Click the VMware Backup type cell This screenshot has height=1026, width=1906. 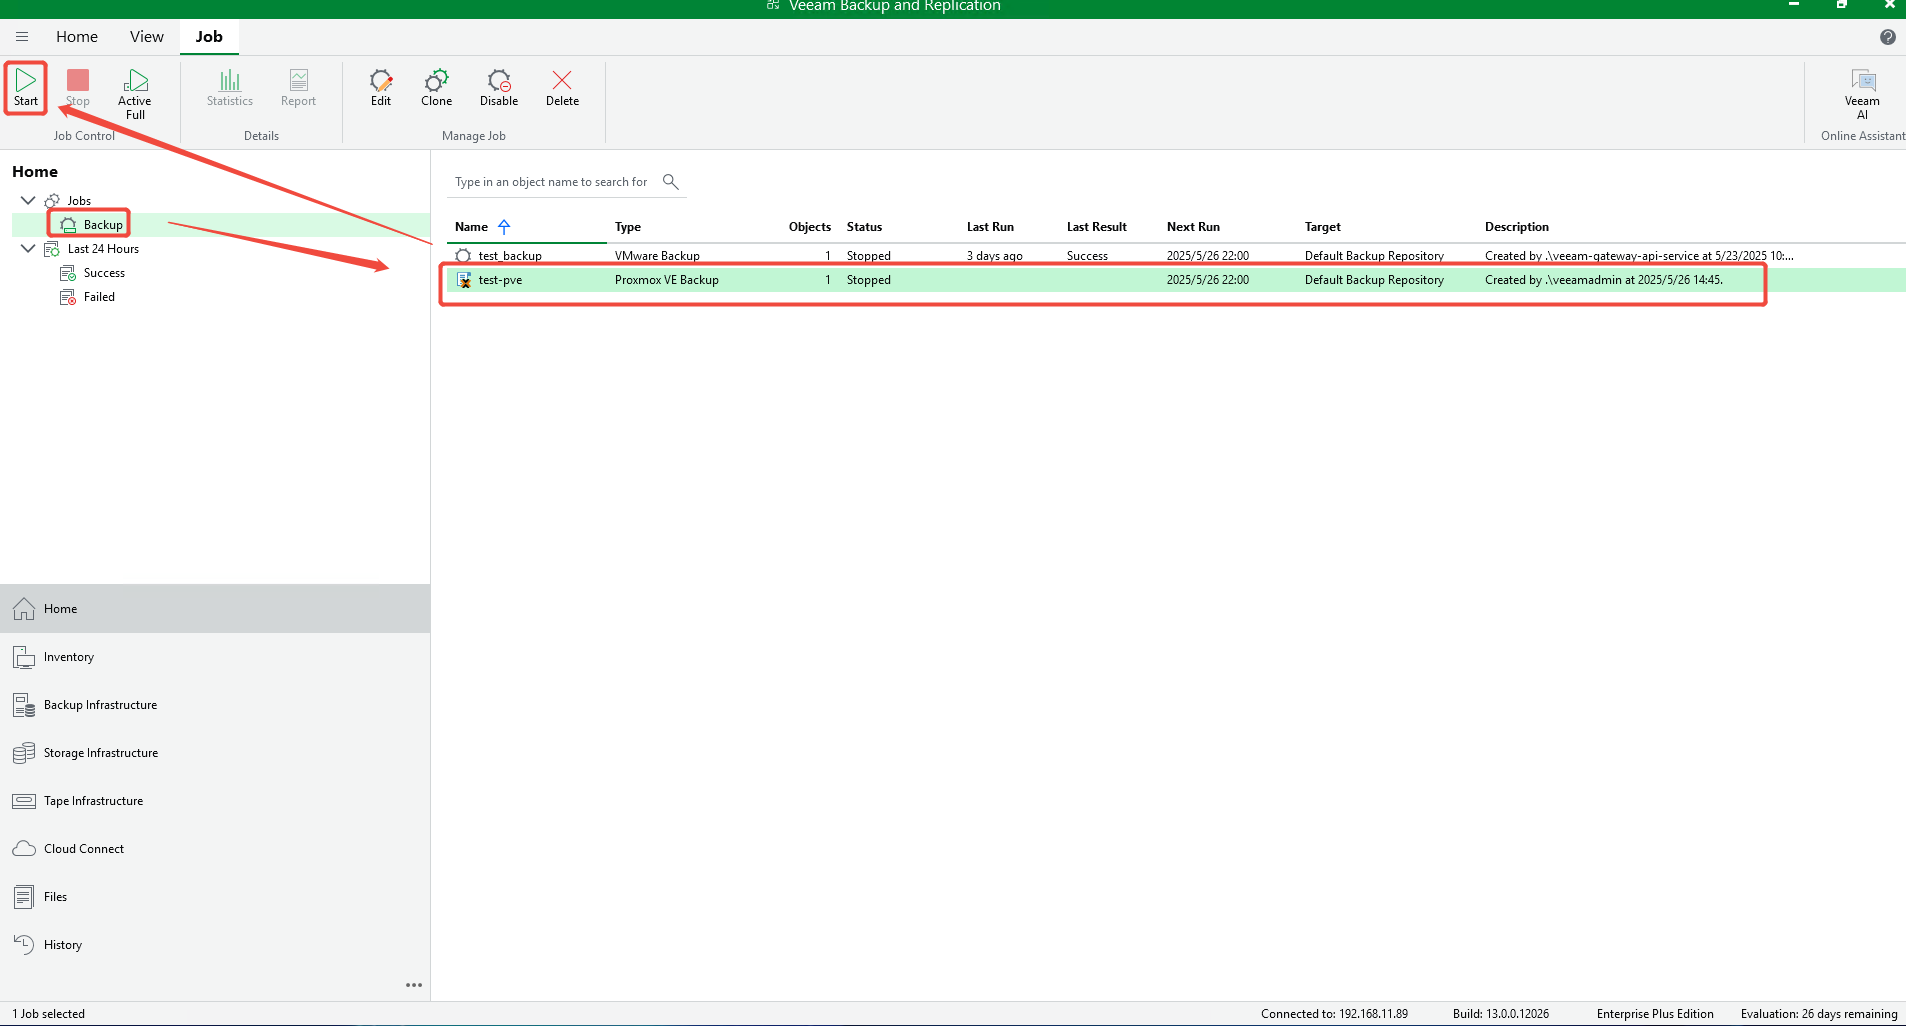click(x=657, y=256)
